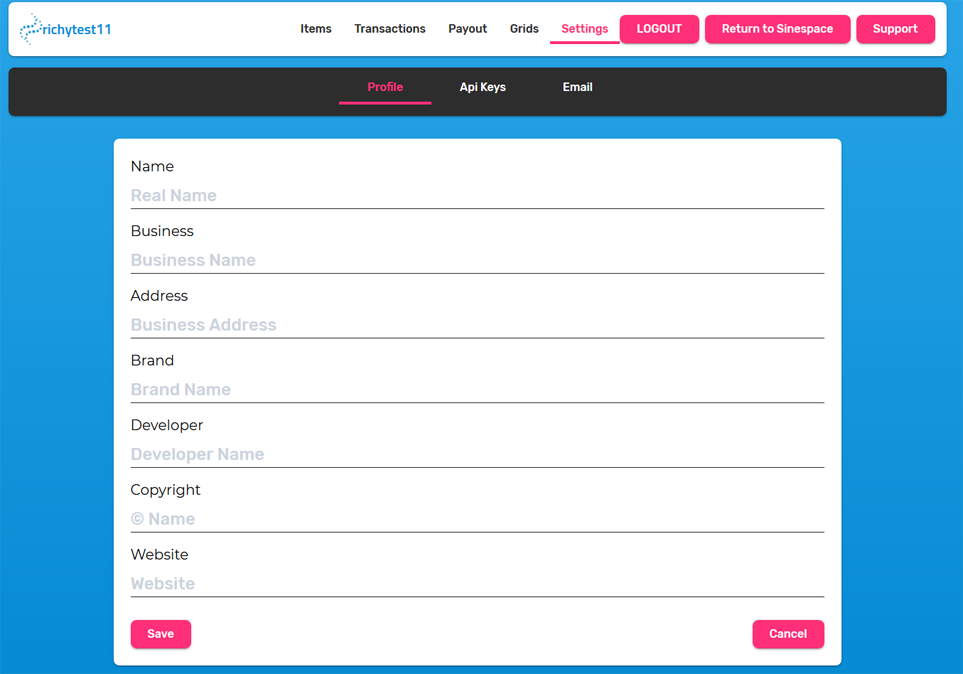This screenshot has width=963, height=674.
Task: Click the Brand Name input
Action: pyautogui.click(x=477, y=390)
